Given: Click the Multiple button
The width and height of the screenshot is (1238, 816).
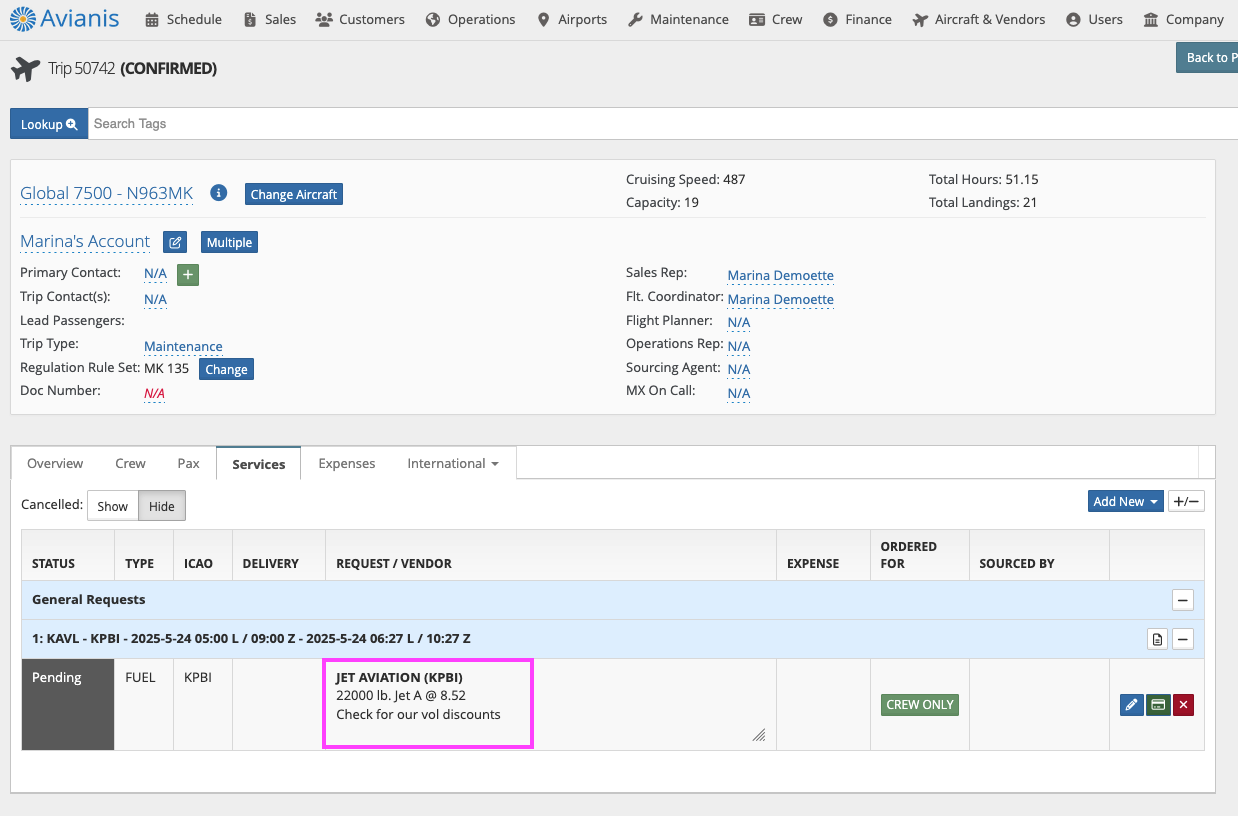Looking at the screenshot, I should click(x=229, y=242).
